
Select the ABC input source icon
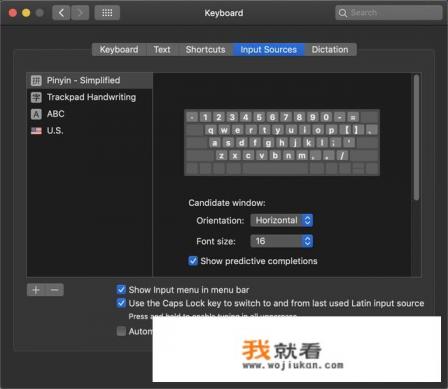click(x=36, y=114)
